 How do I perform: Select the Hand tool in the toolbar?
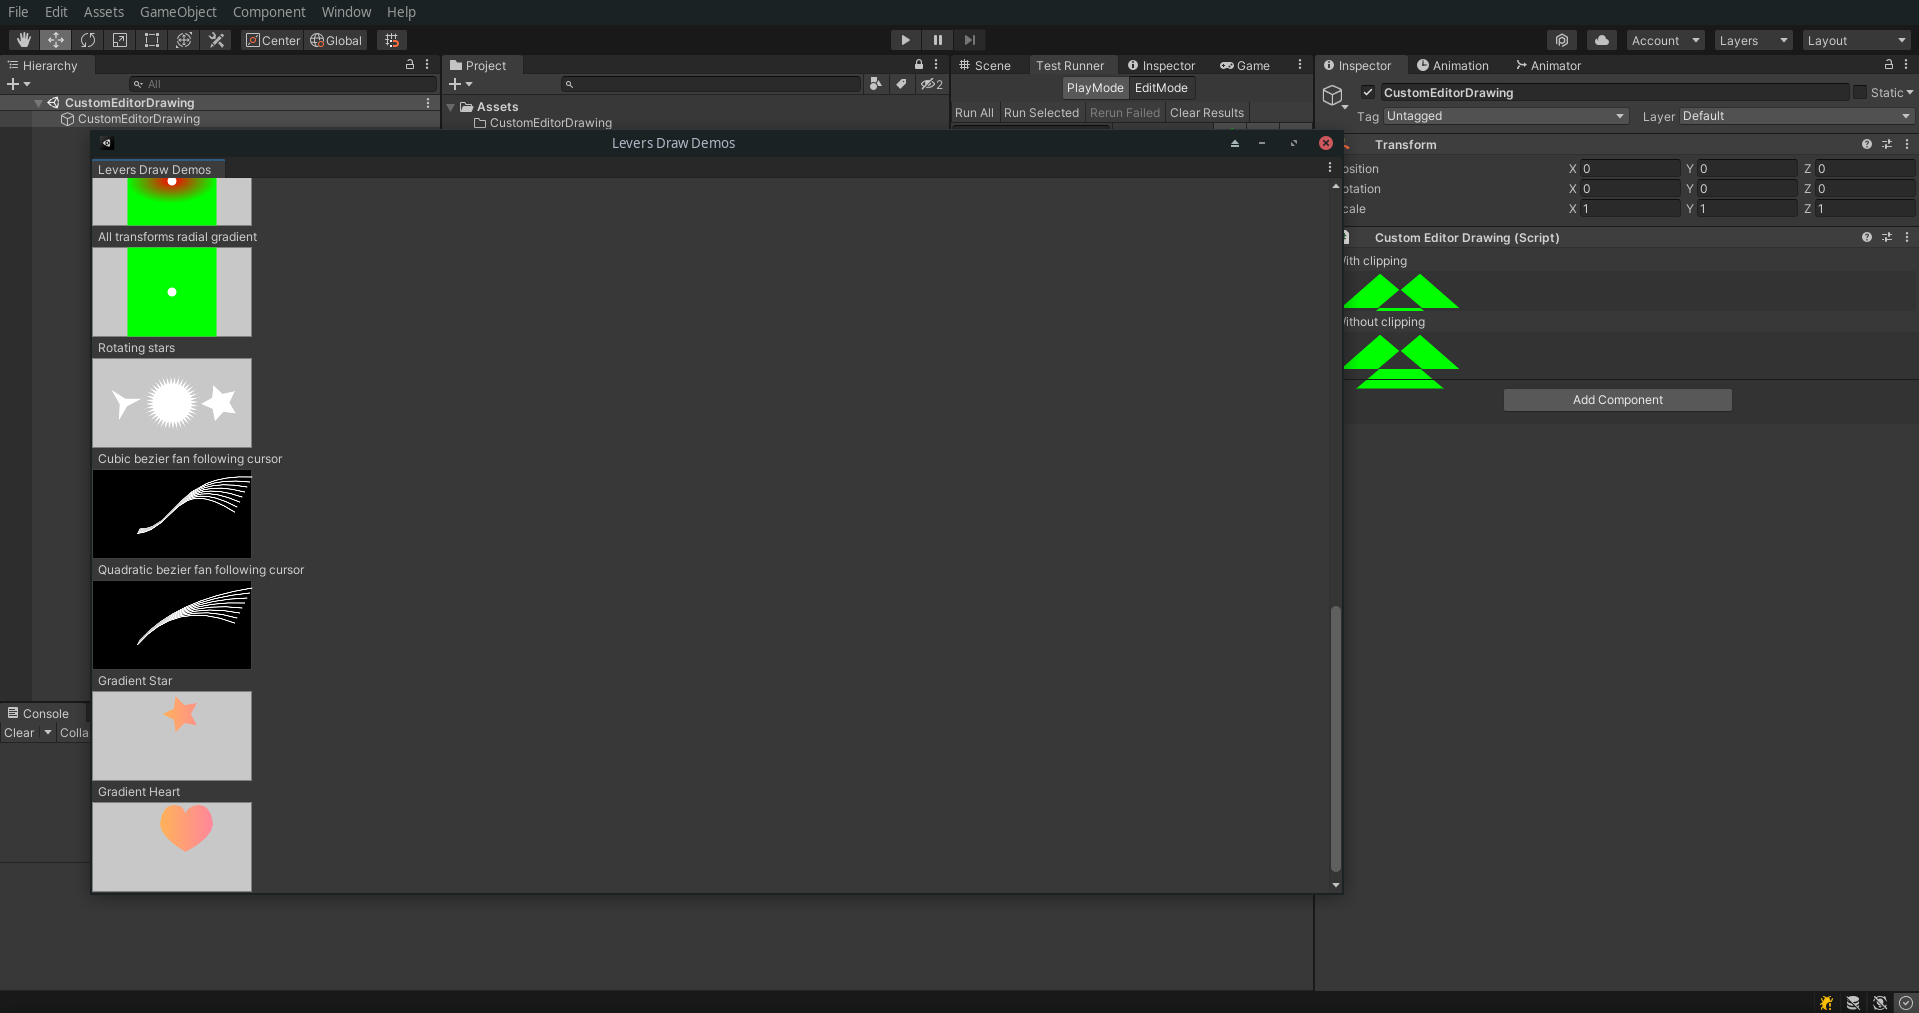point(23,40)
